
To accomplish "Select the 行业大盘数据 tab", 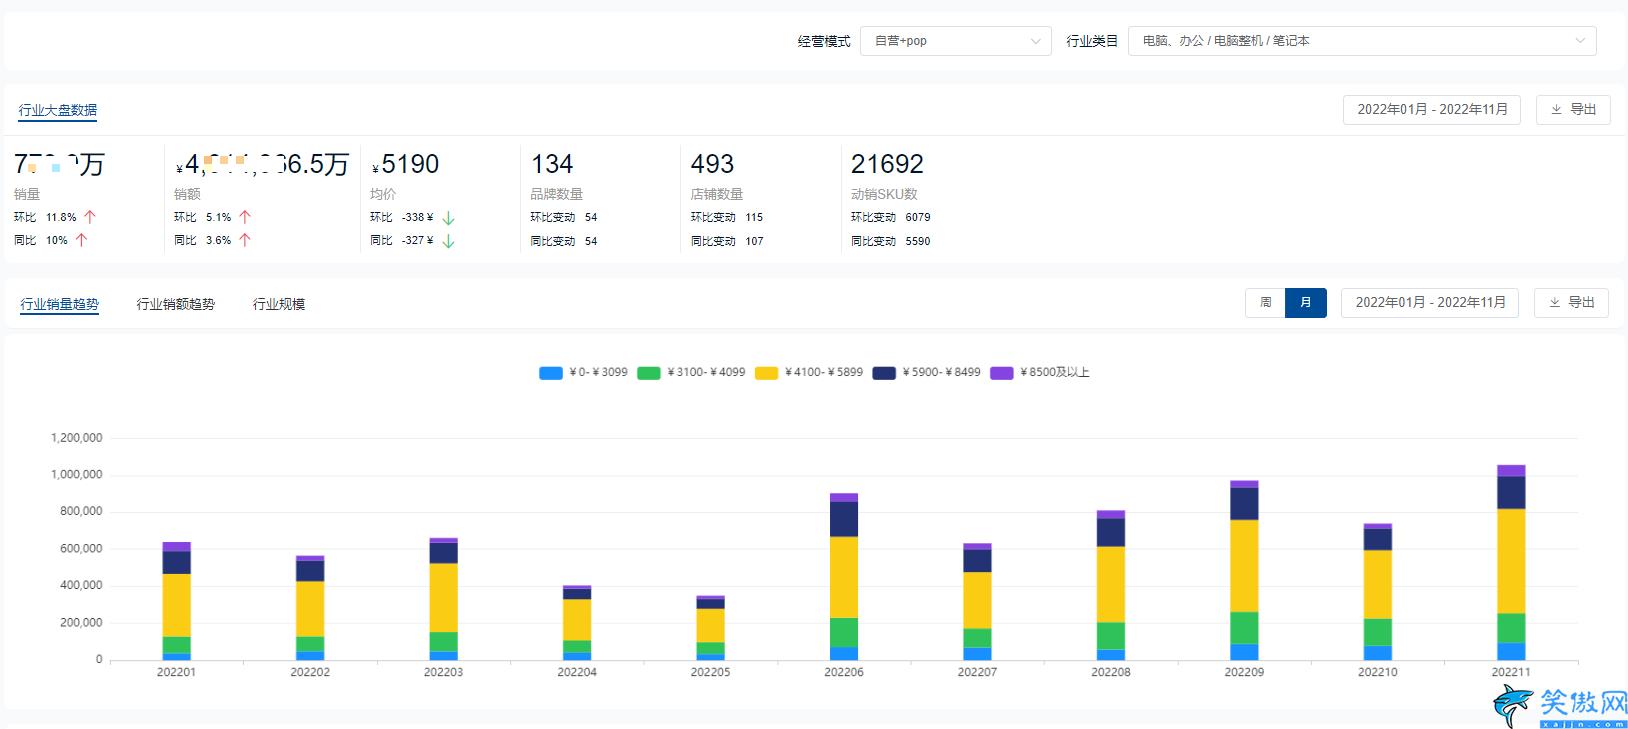I will pyautogui.click(x=58, y=111).
